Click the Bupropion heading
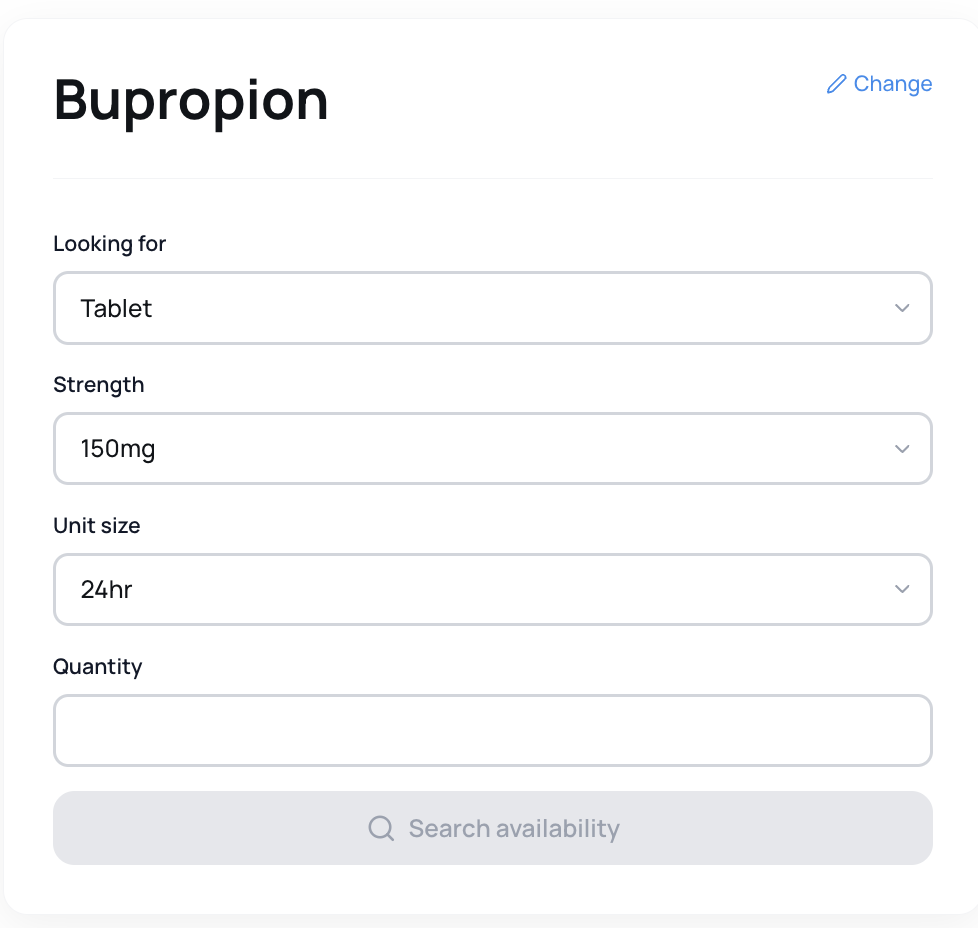 [191, 100]
